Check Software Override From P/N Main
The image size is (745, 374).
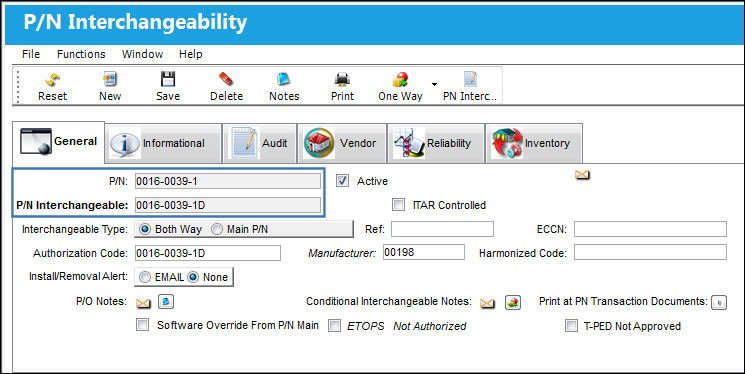click(x=142, y=325)
